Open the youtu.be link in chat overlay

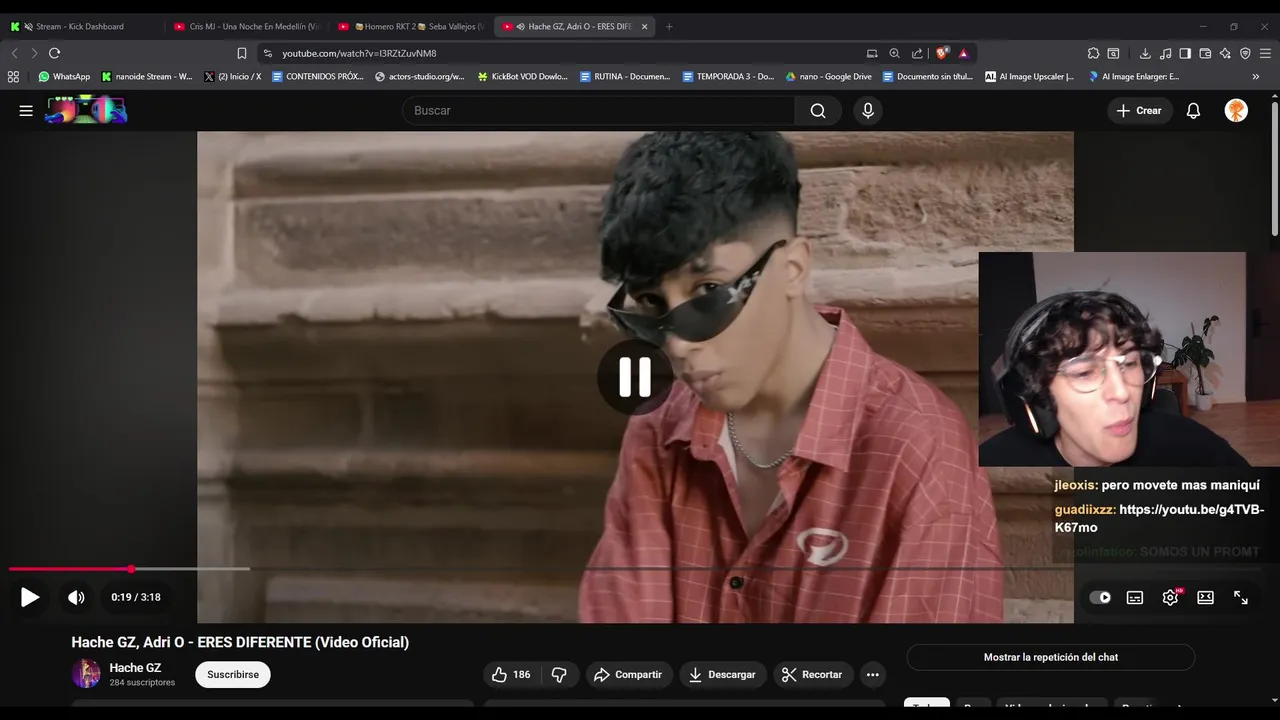pyautogui.click(x=1160, y=518)
